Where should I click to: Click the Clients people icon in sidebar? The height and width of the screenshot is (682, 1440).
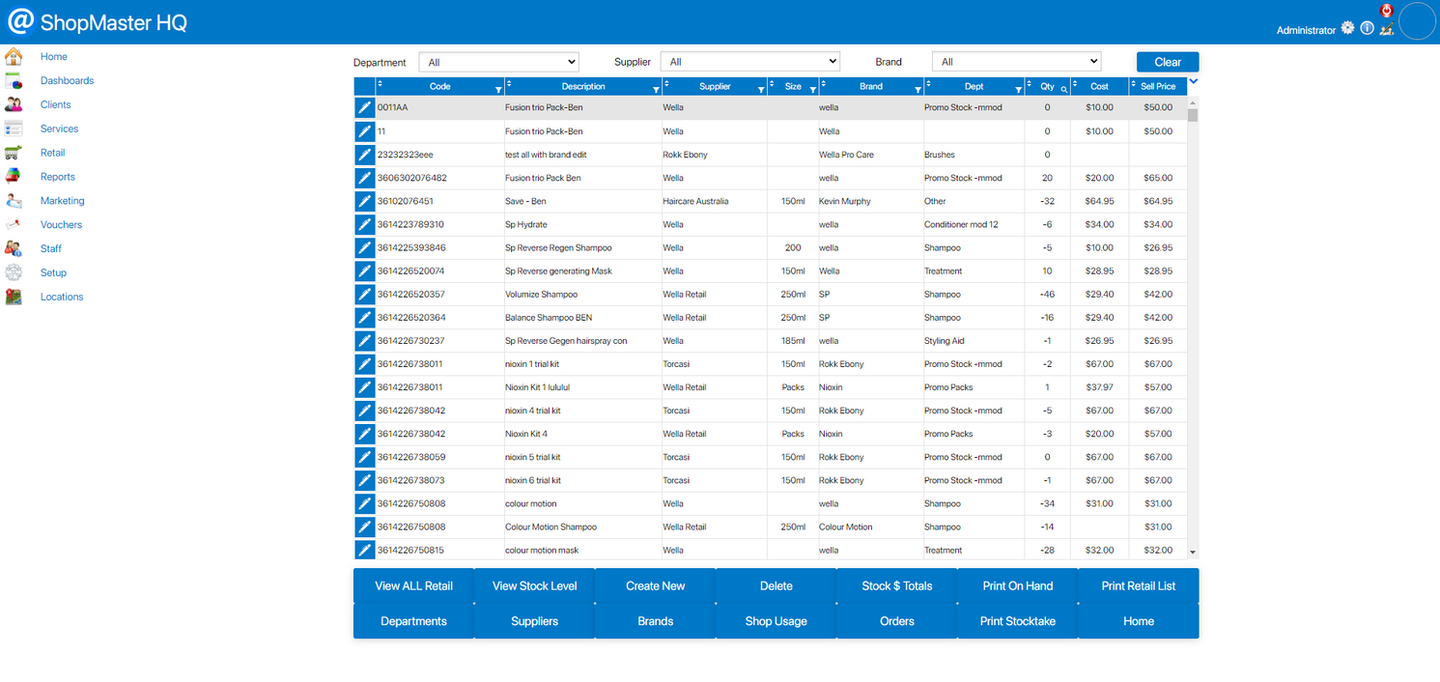13,104
